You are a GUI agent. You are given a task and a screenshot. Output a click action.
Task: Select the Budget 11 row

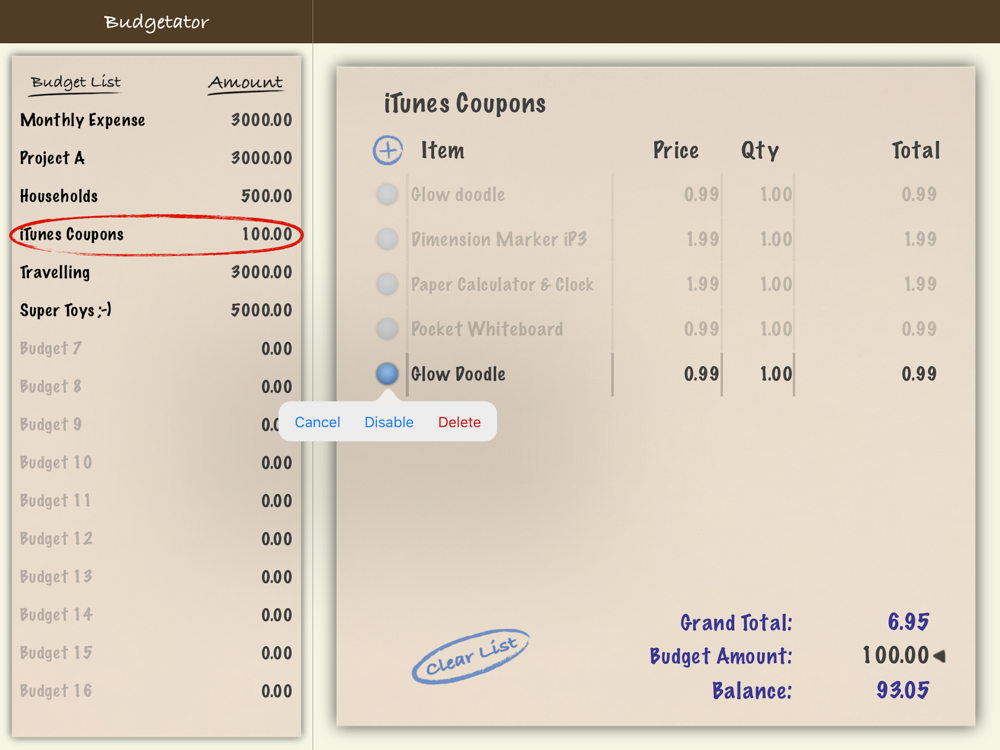tap(156, 501)
